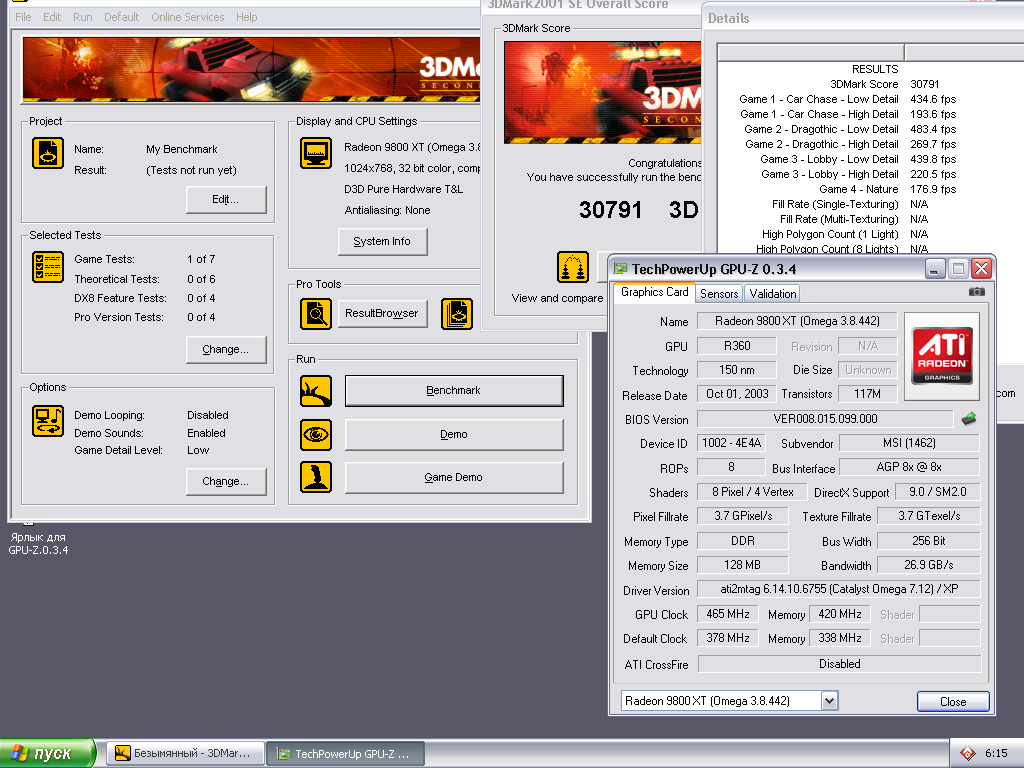Viewport: 1024px width, 768px height.
Task: Click the Options music-monitor icon
Action: (48, 421)
